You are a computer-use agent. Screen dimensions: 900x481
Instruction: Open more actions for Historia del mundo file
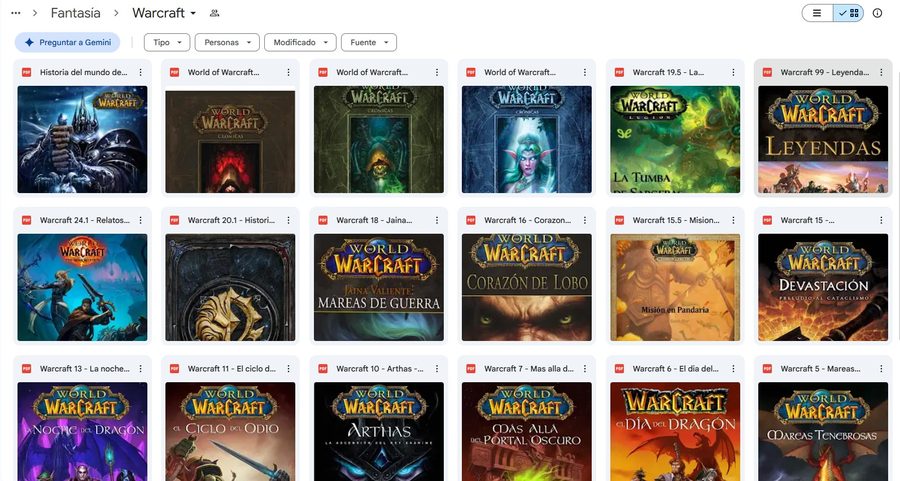point(141,72)
